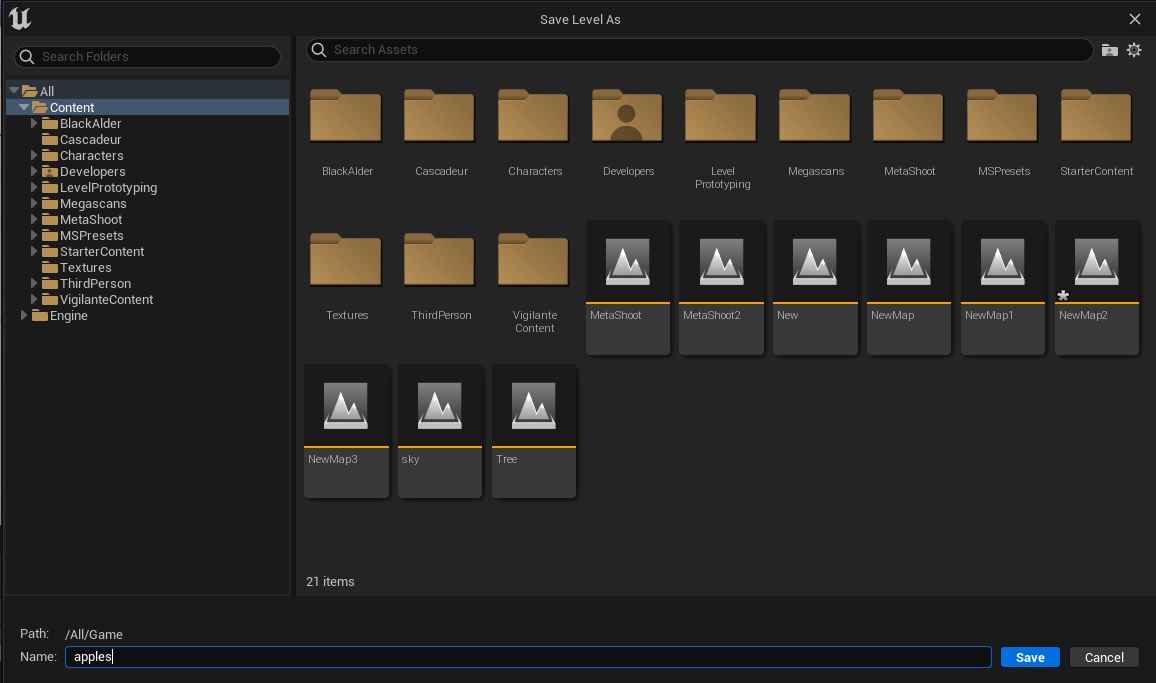Select Cascadeur in the folder tree
The image size is (1156, 683).
(91, 139)
